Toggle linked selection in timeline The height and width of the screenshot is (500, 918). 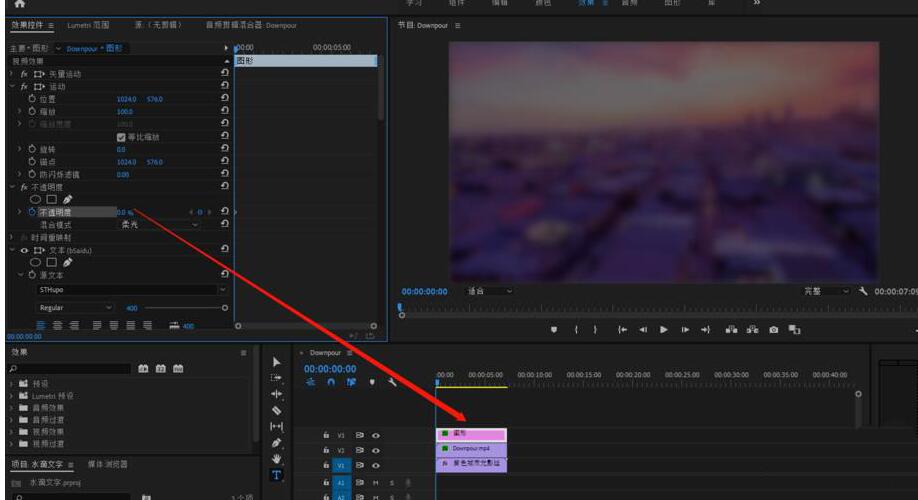pos(351,382)
